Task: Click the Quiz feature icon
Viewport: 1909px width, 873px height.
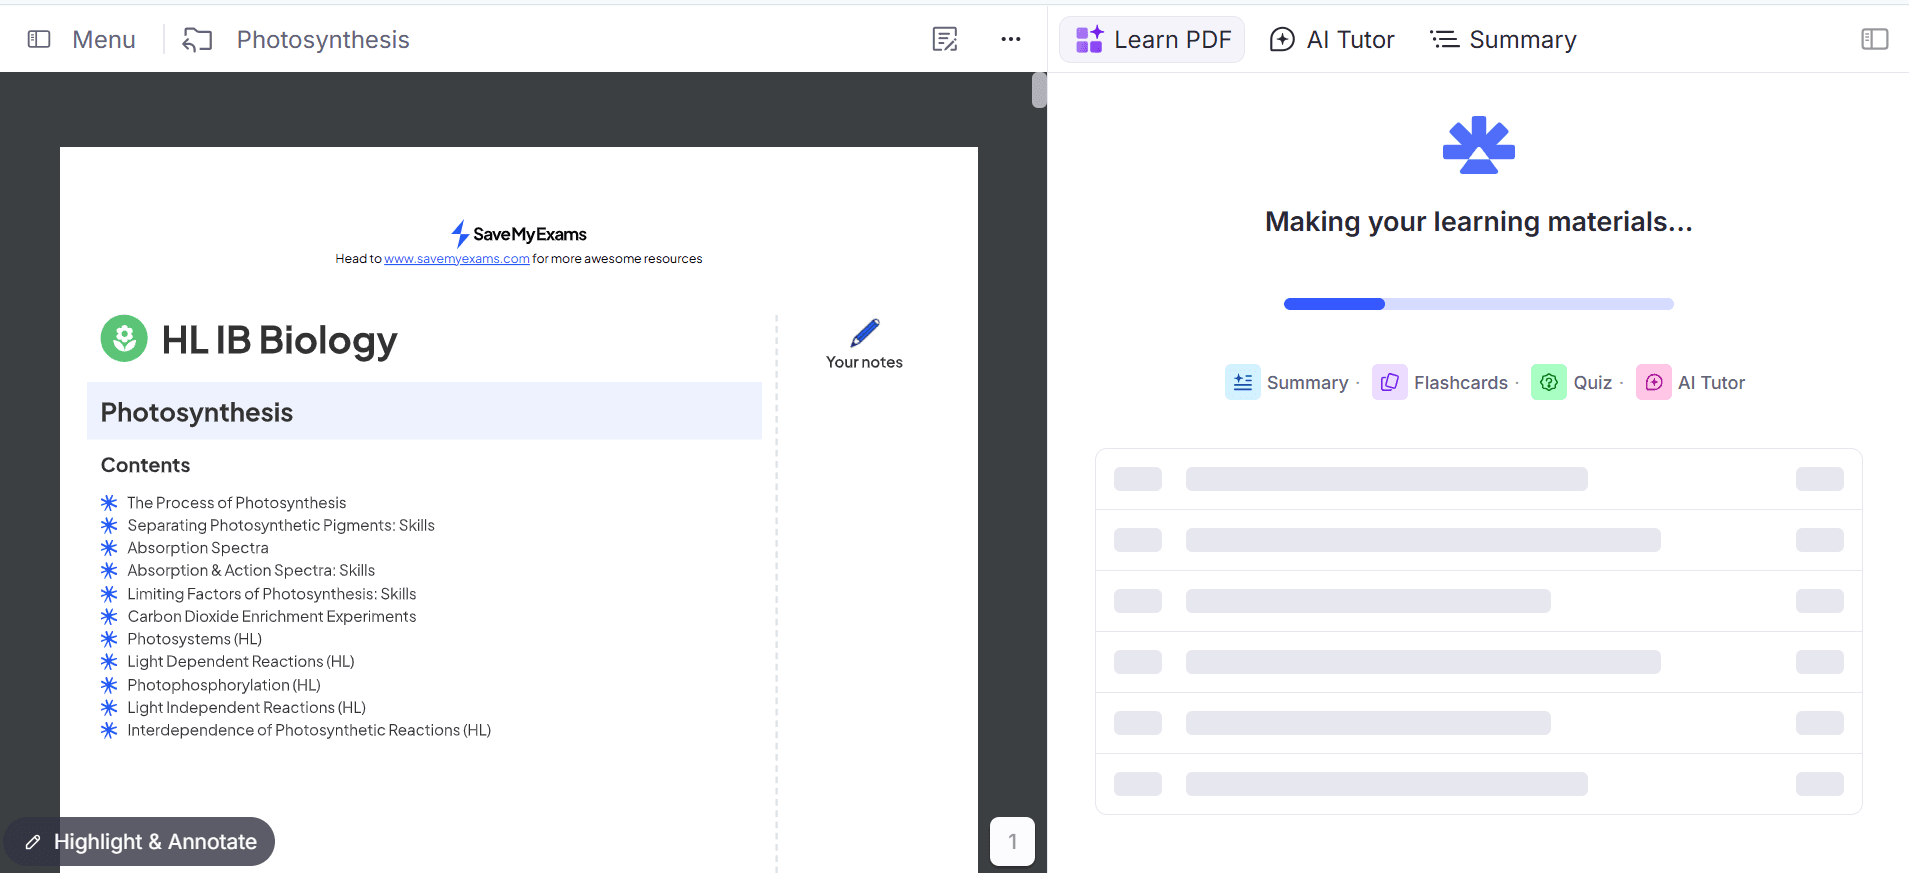Action: click(x=1549, y=382)
